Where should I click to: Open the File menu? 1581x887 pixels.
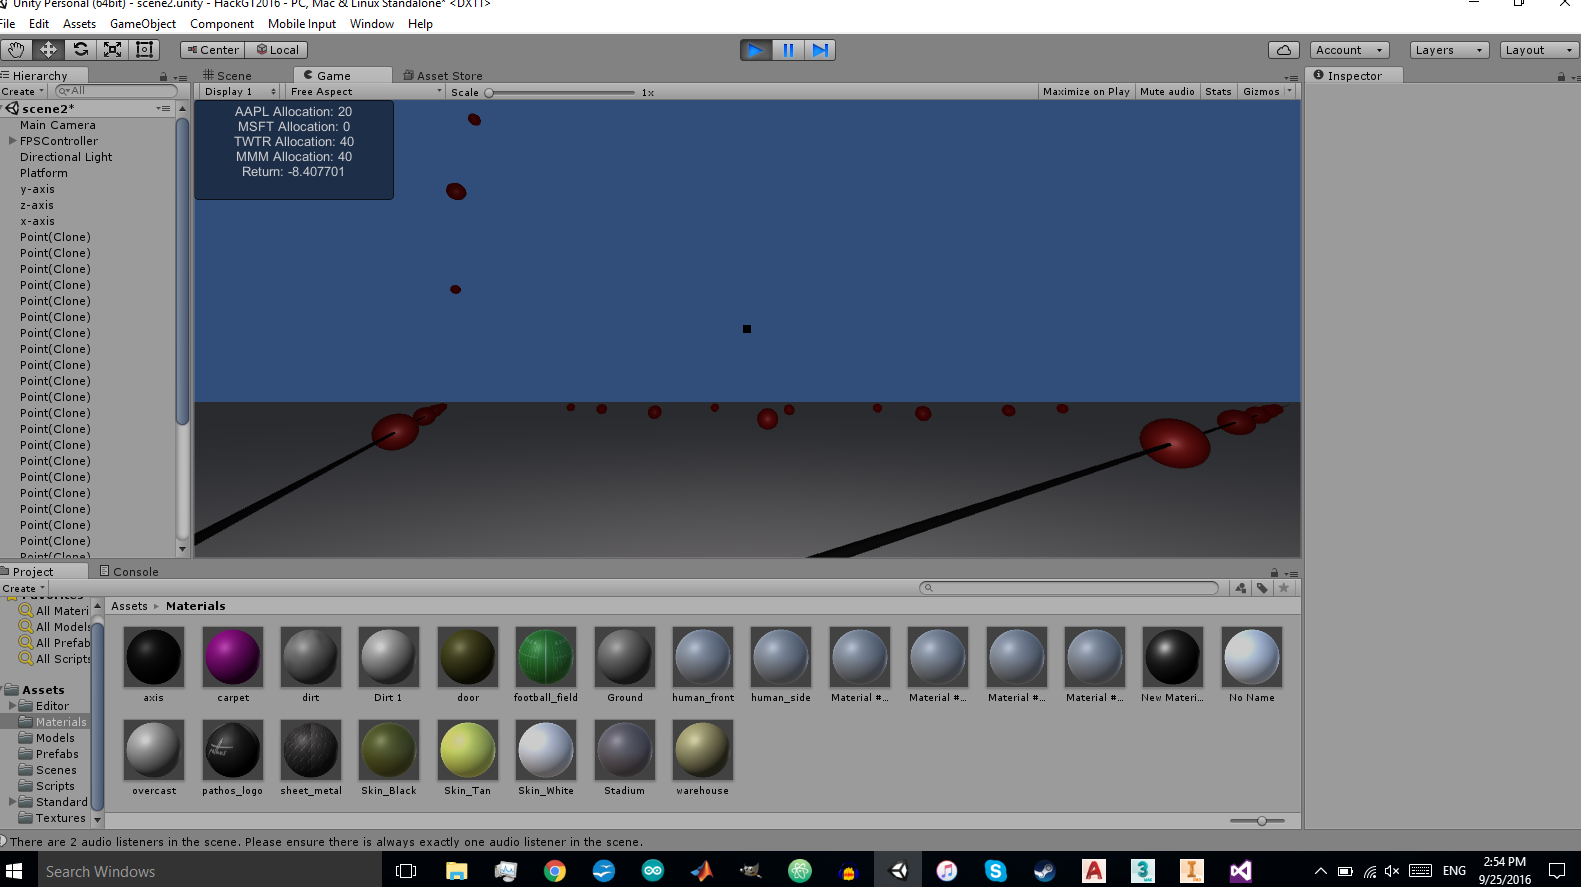7,24
